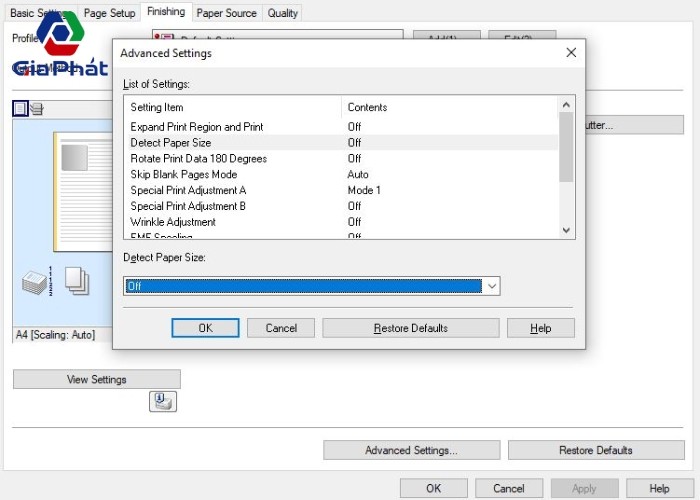Cancel the printer properties window
The image size is (700, 500).
click(509, 488)
